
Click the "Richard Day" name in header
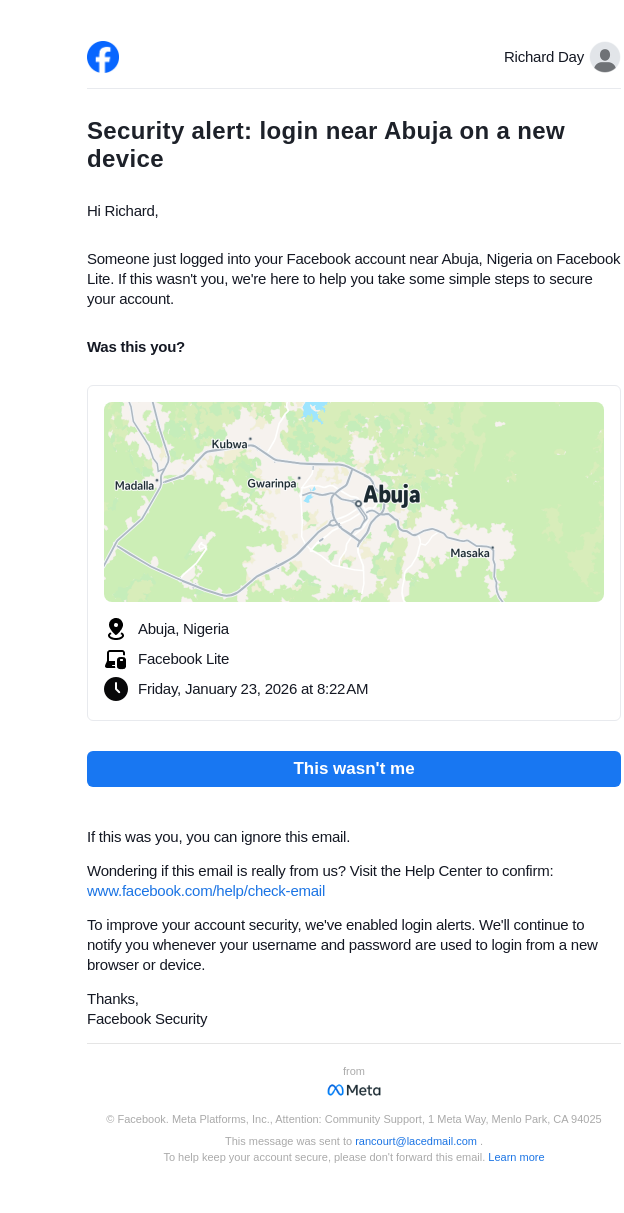pyautogui.click(x=543, y=57)
